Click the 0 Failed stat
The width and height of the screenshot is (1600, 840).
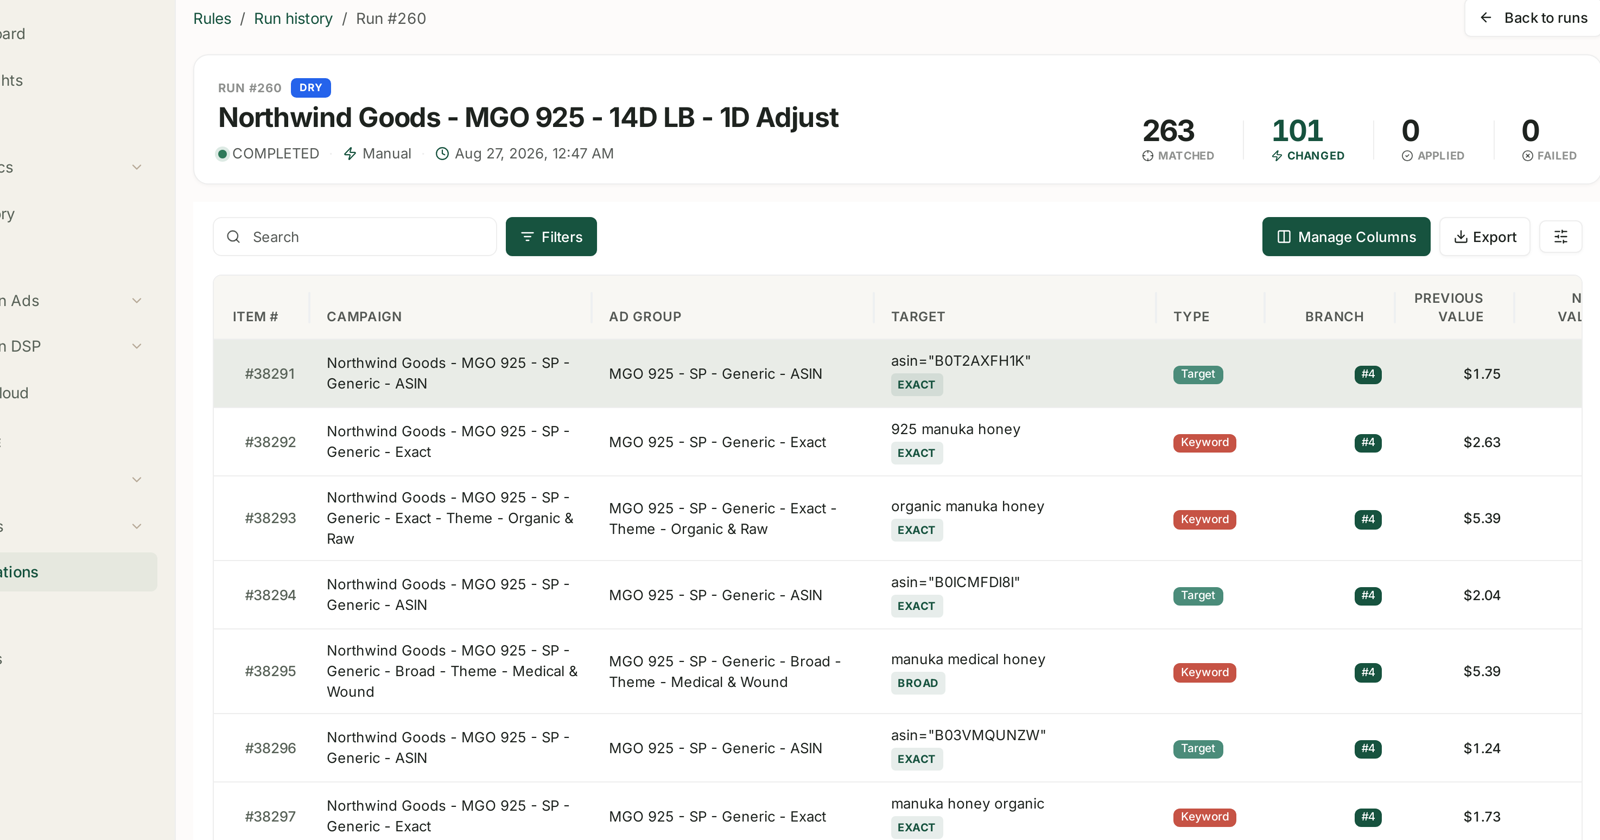[1549, 139]
